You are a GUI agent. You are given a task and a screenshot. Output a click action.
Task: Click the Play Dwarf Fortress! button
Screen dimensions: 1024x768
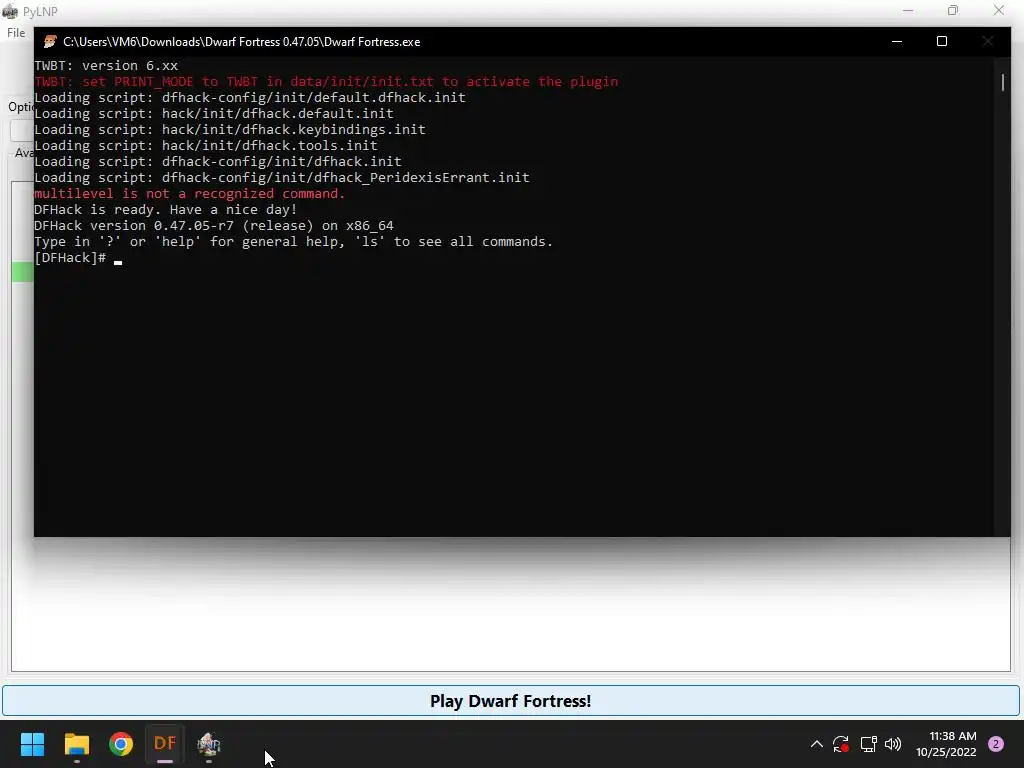pos(510,701)
